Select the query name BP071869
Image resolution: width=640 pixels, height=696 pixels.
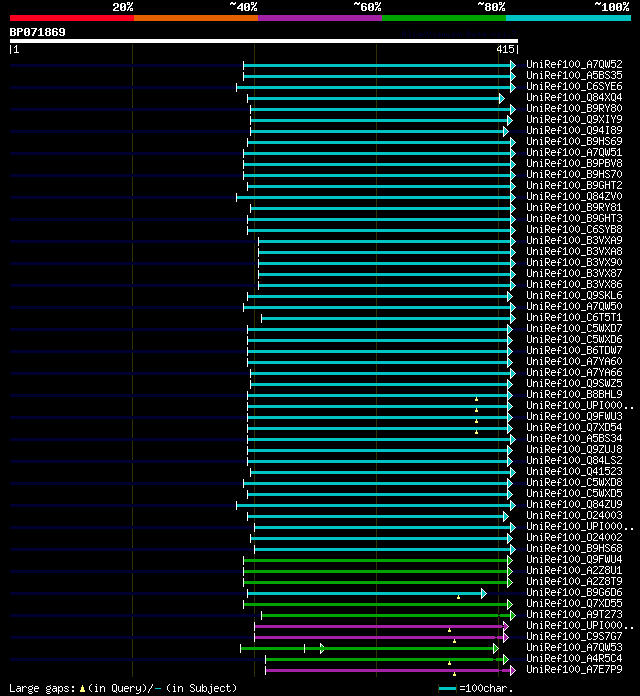tap(37, 32)
